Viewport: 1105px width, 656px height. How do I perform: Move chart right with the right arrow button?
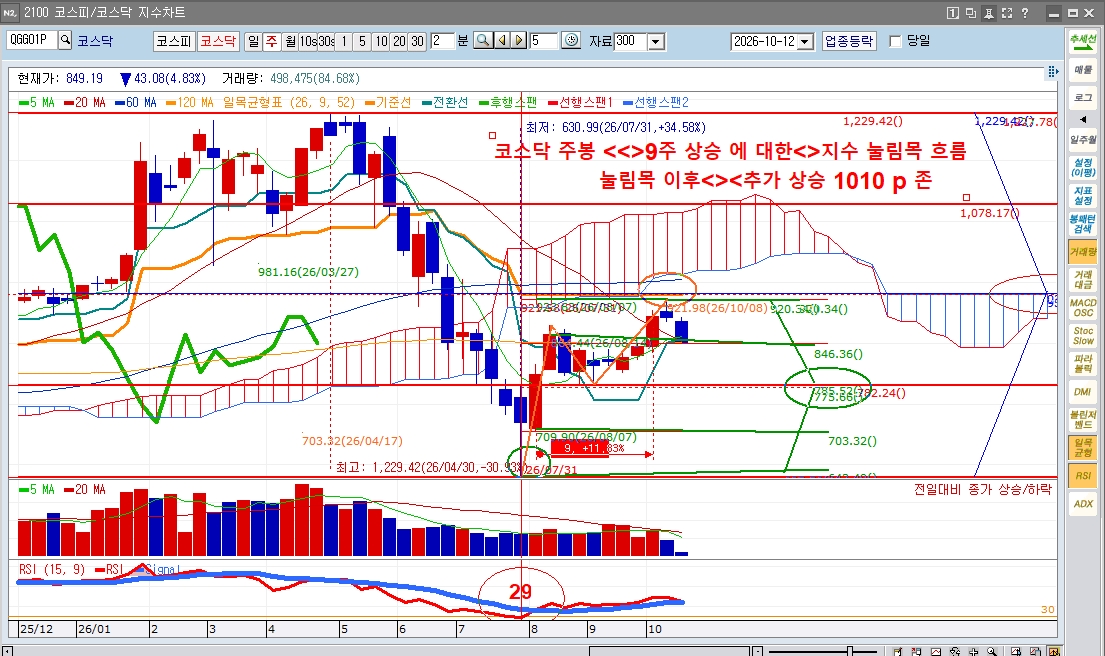tap(519, 41)
